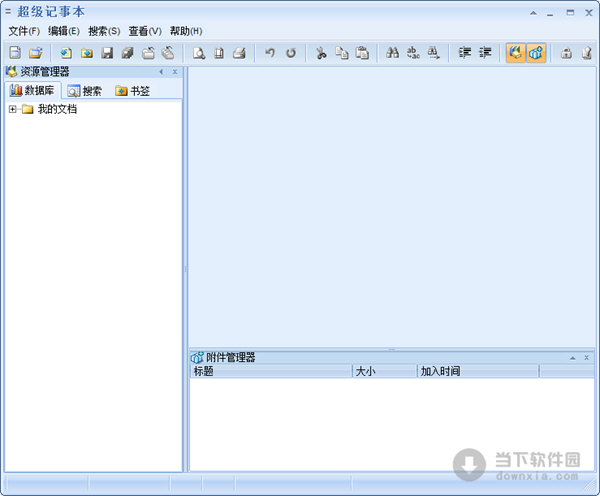
Task: Click the Replace abc icon
Action: pyautogui.click(x=413, y=52)
